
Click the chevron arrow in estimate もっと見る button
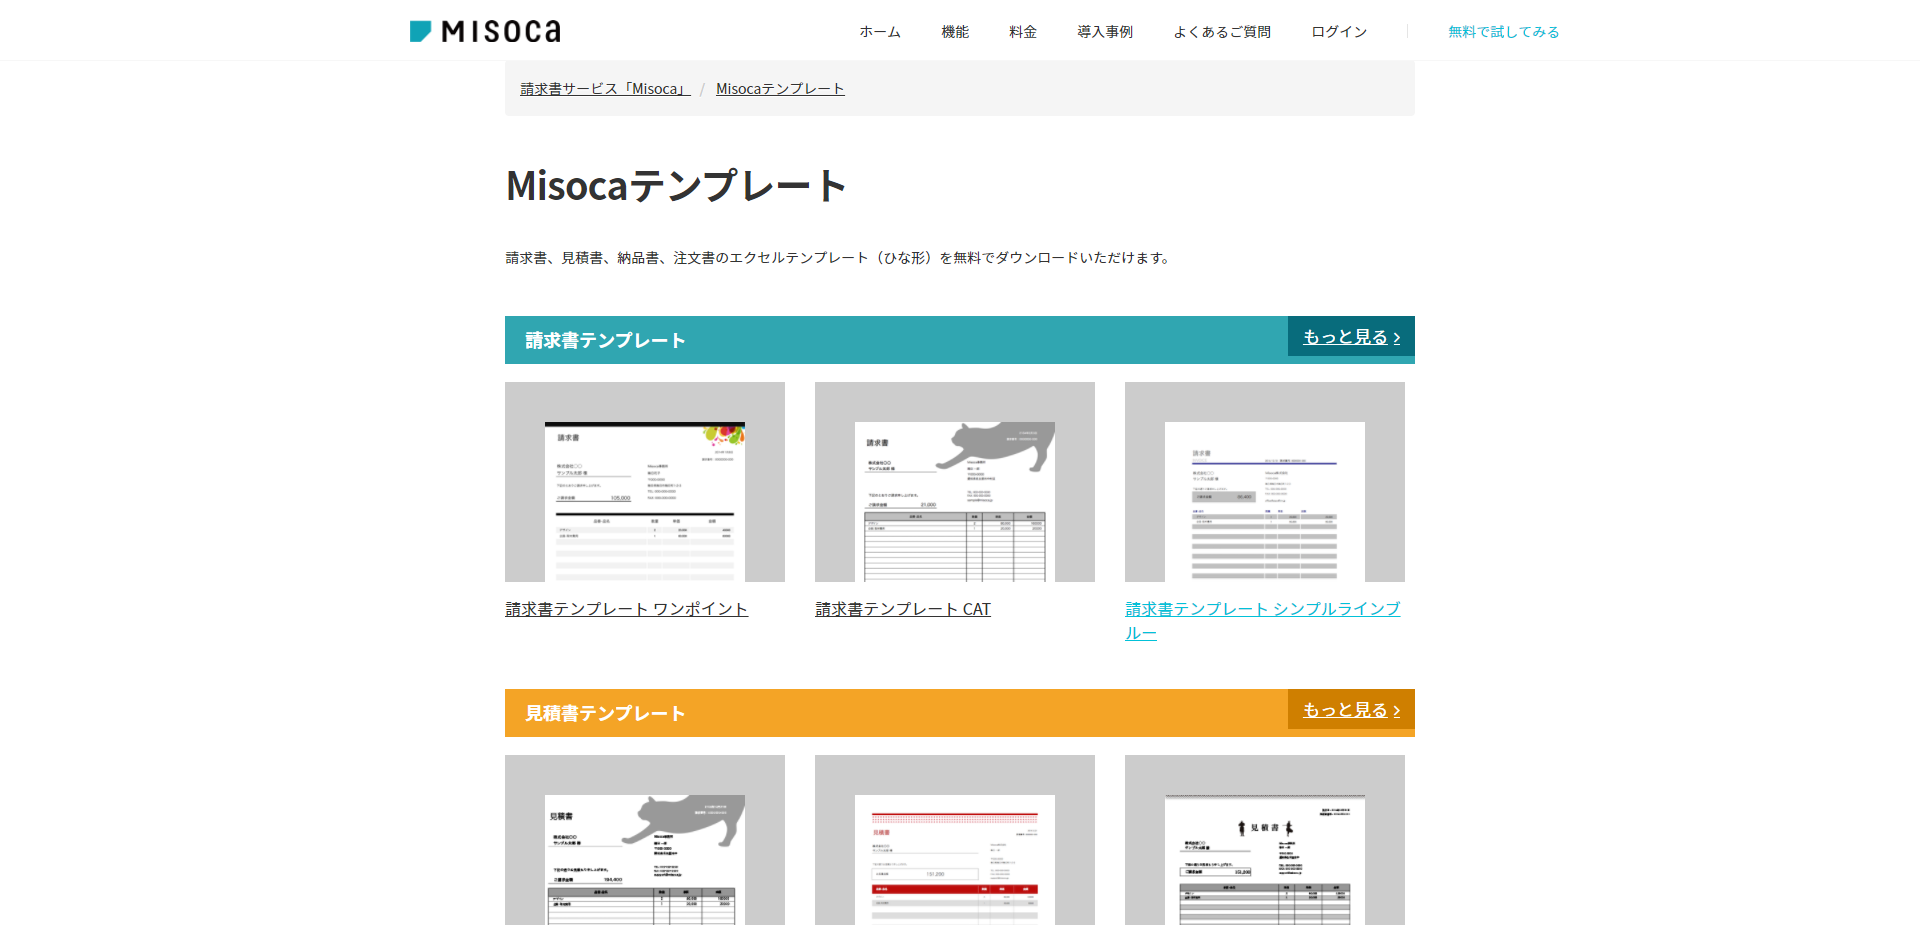[x=1397, y=710]
